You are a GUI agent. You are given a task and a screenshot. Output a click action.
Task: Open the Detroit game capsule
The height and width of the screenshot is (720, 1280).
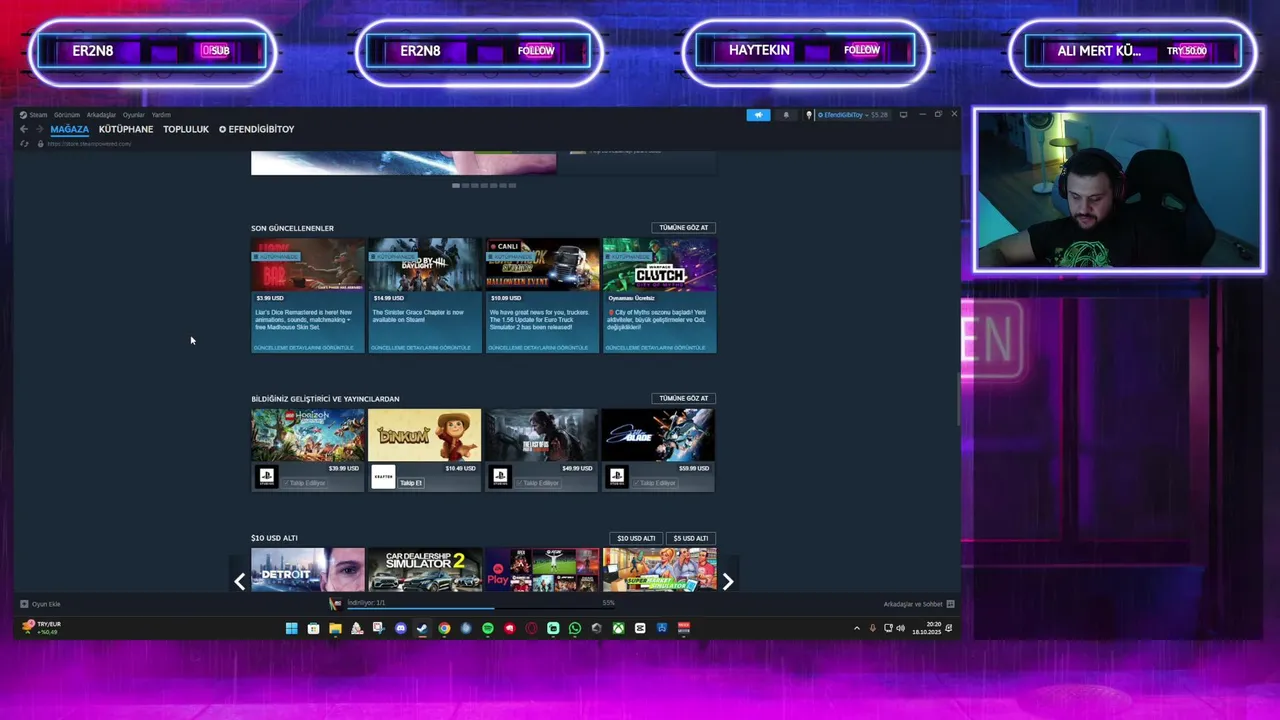tap(308, 570)
